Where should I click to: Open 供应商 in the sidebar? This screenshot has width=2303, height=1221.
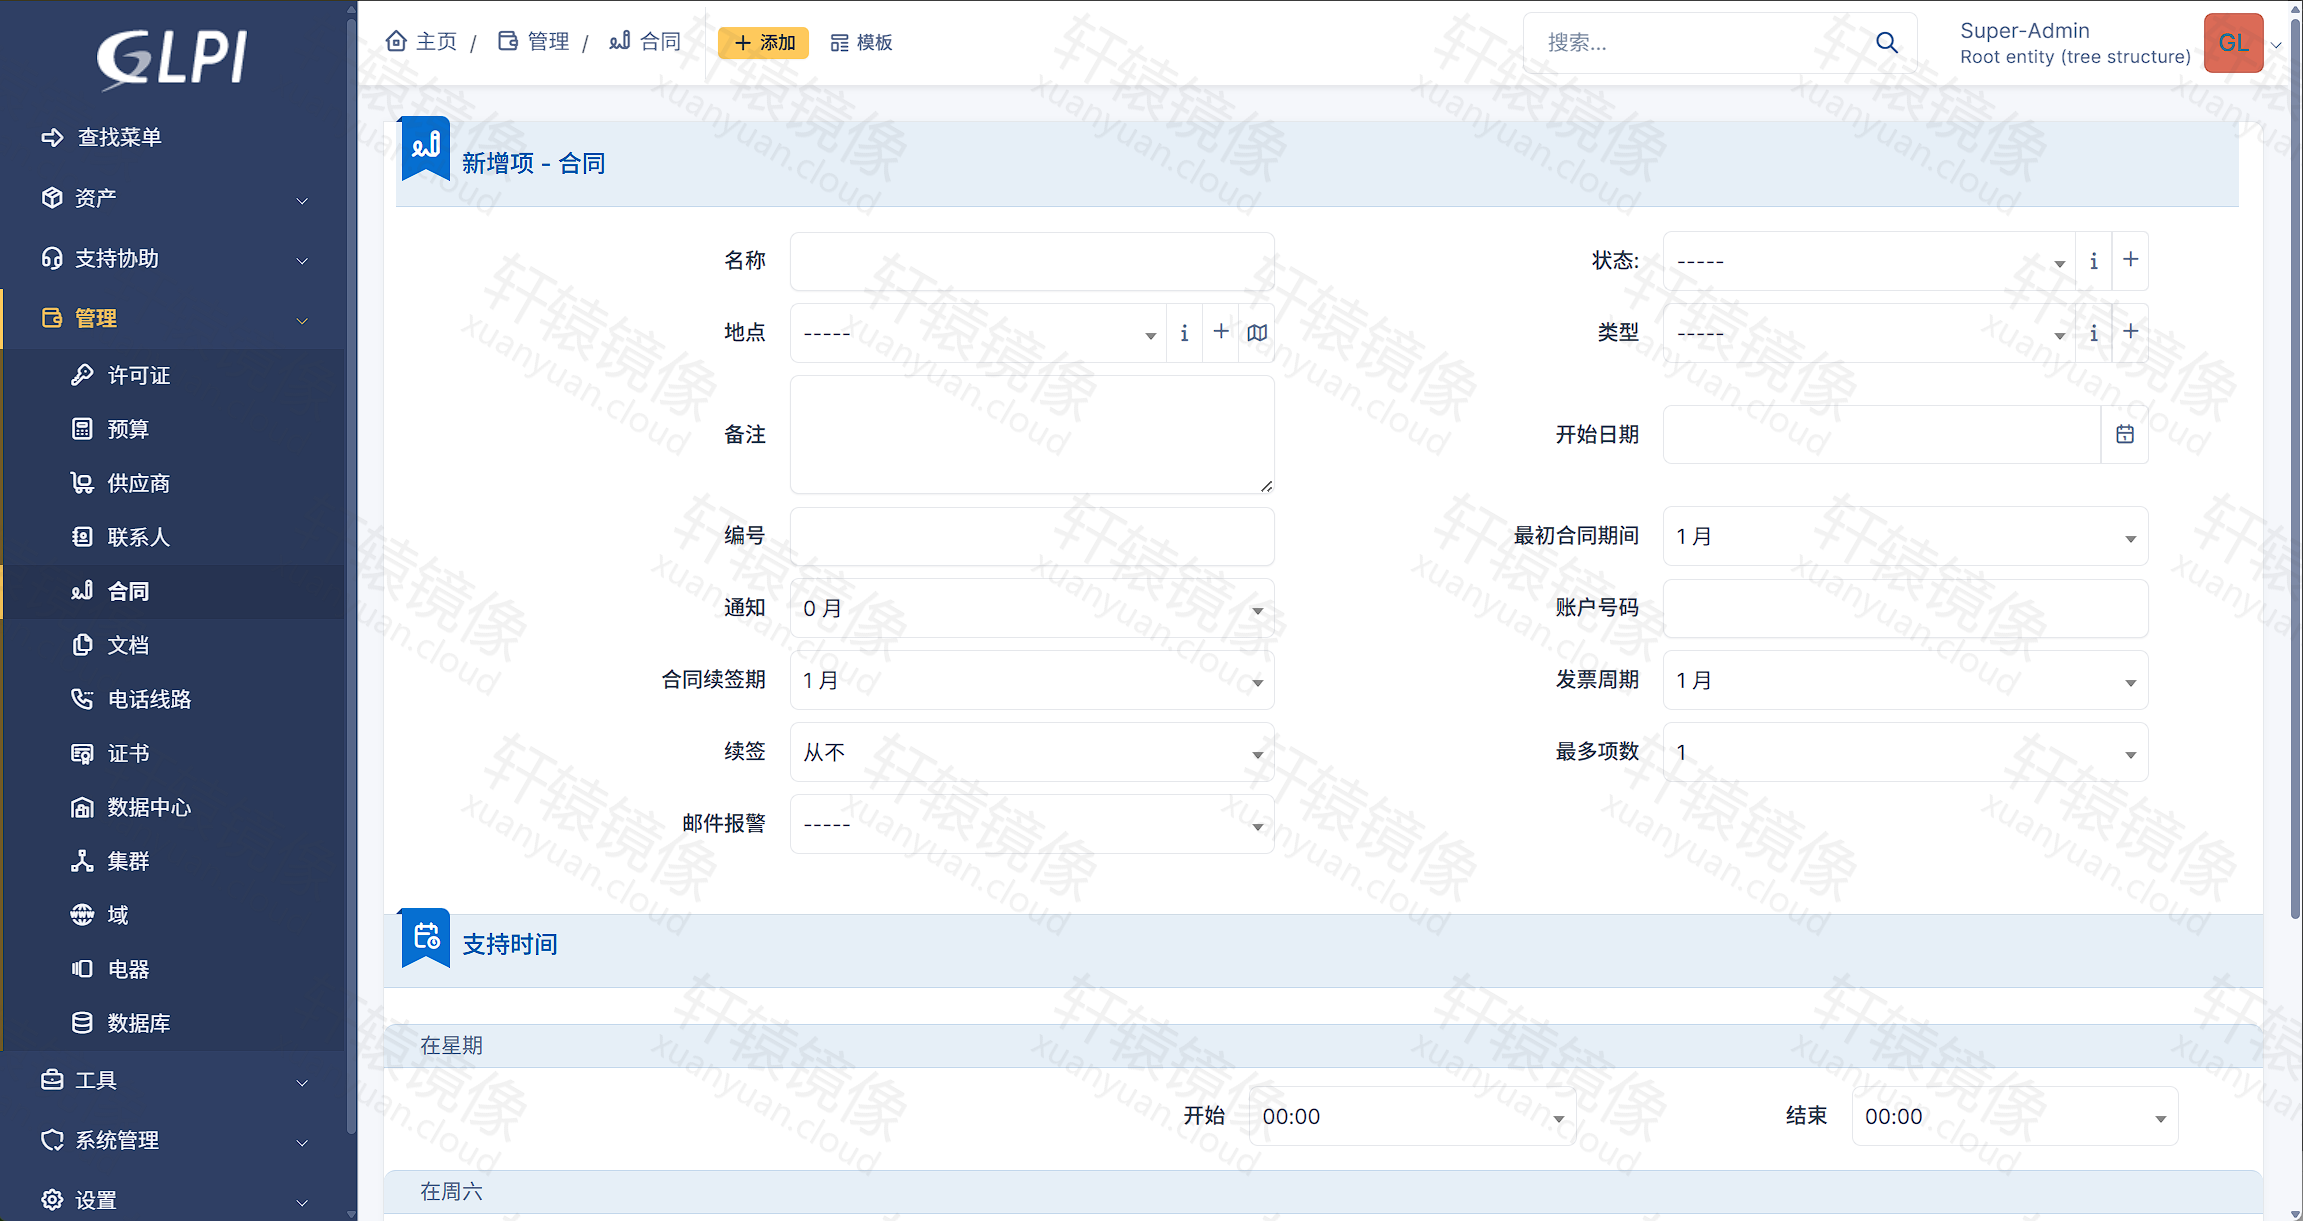pos(175,483)
